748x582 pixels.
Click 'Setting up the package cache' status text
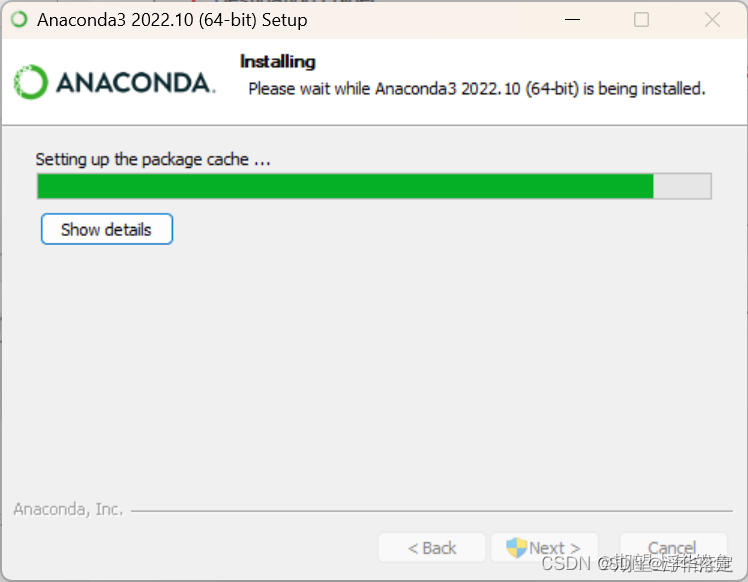click(153, 159)
